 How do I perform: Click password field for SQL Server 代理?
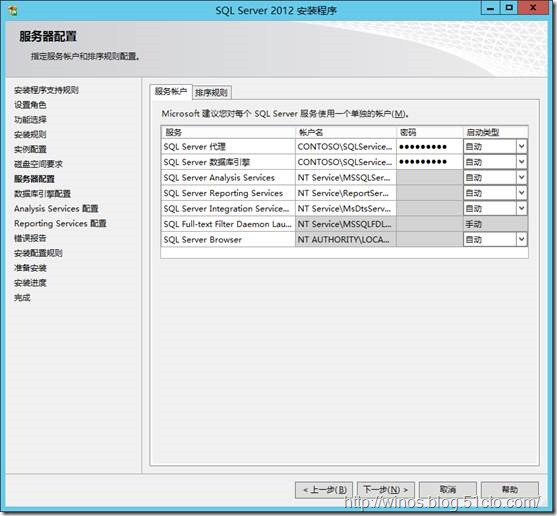coord(429,146)
